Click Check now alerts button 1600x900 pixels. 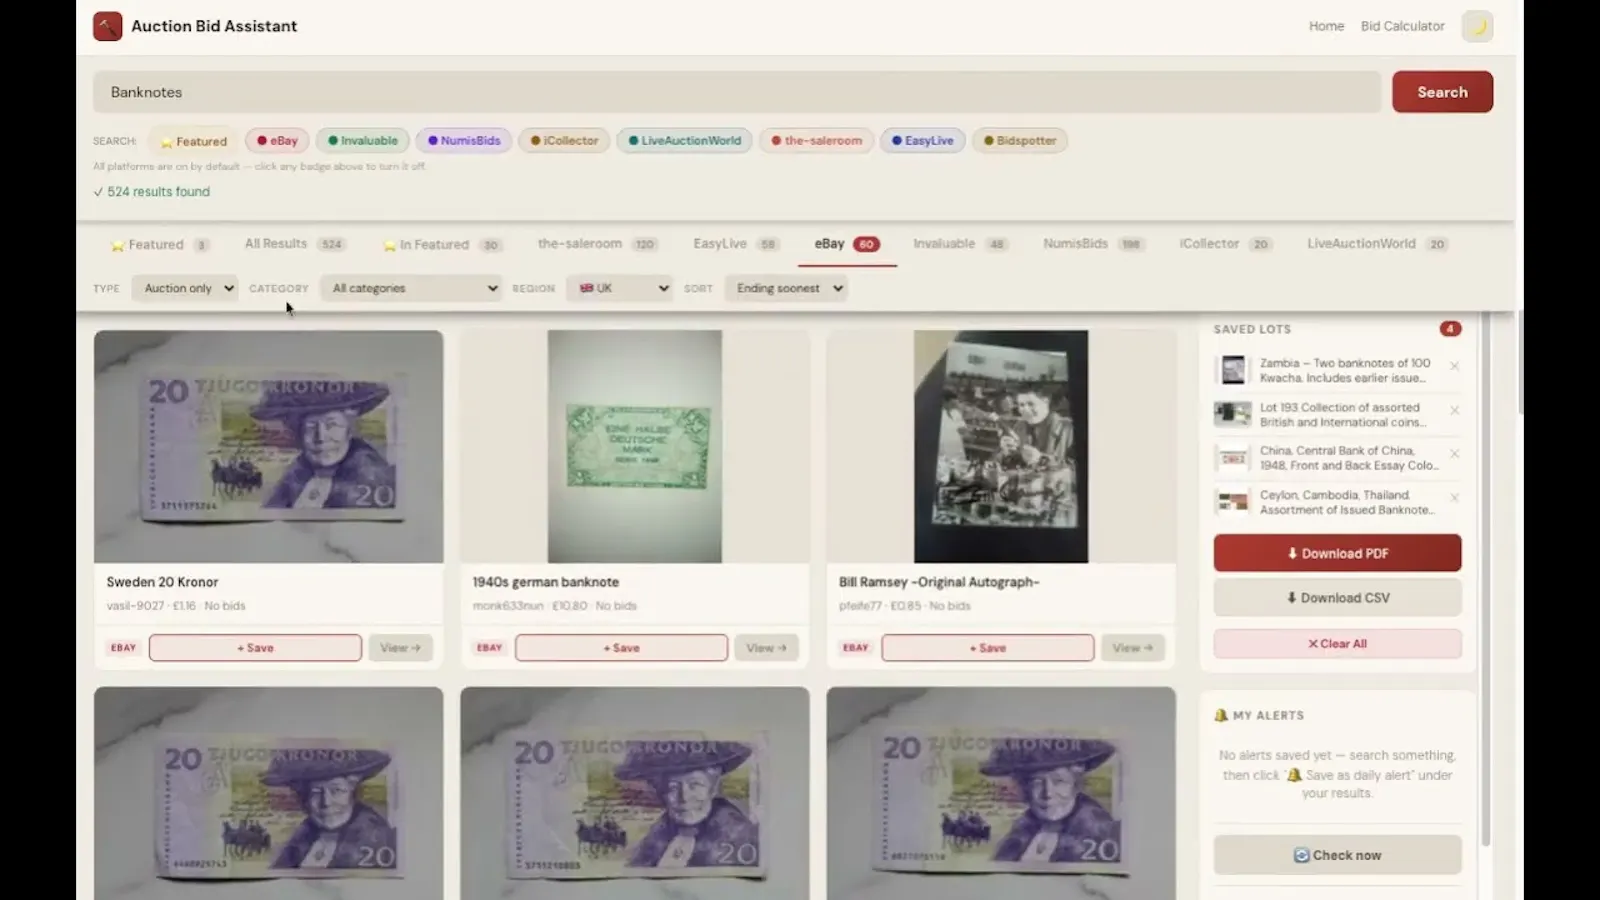[x=1337, y=855]
